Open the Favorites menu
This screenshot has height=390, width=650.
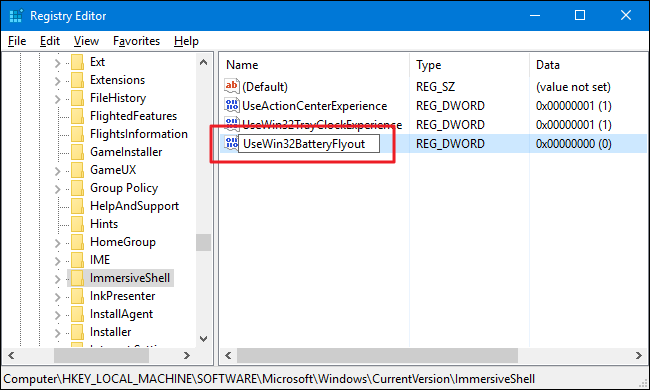[x=136, y=41]
